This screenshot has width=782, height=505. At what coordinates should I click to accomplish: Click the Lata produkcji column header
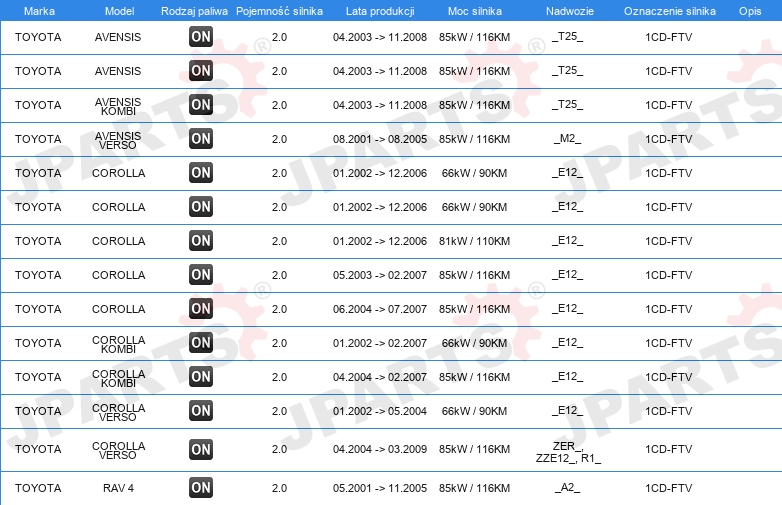pyautogui.click(x=380, y=11)
